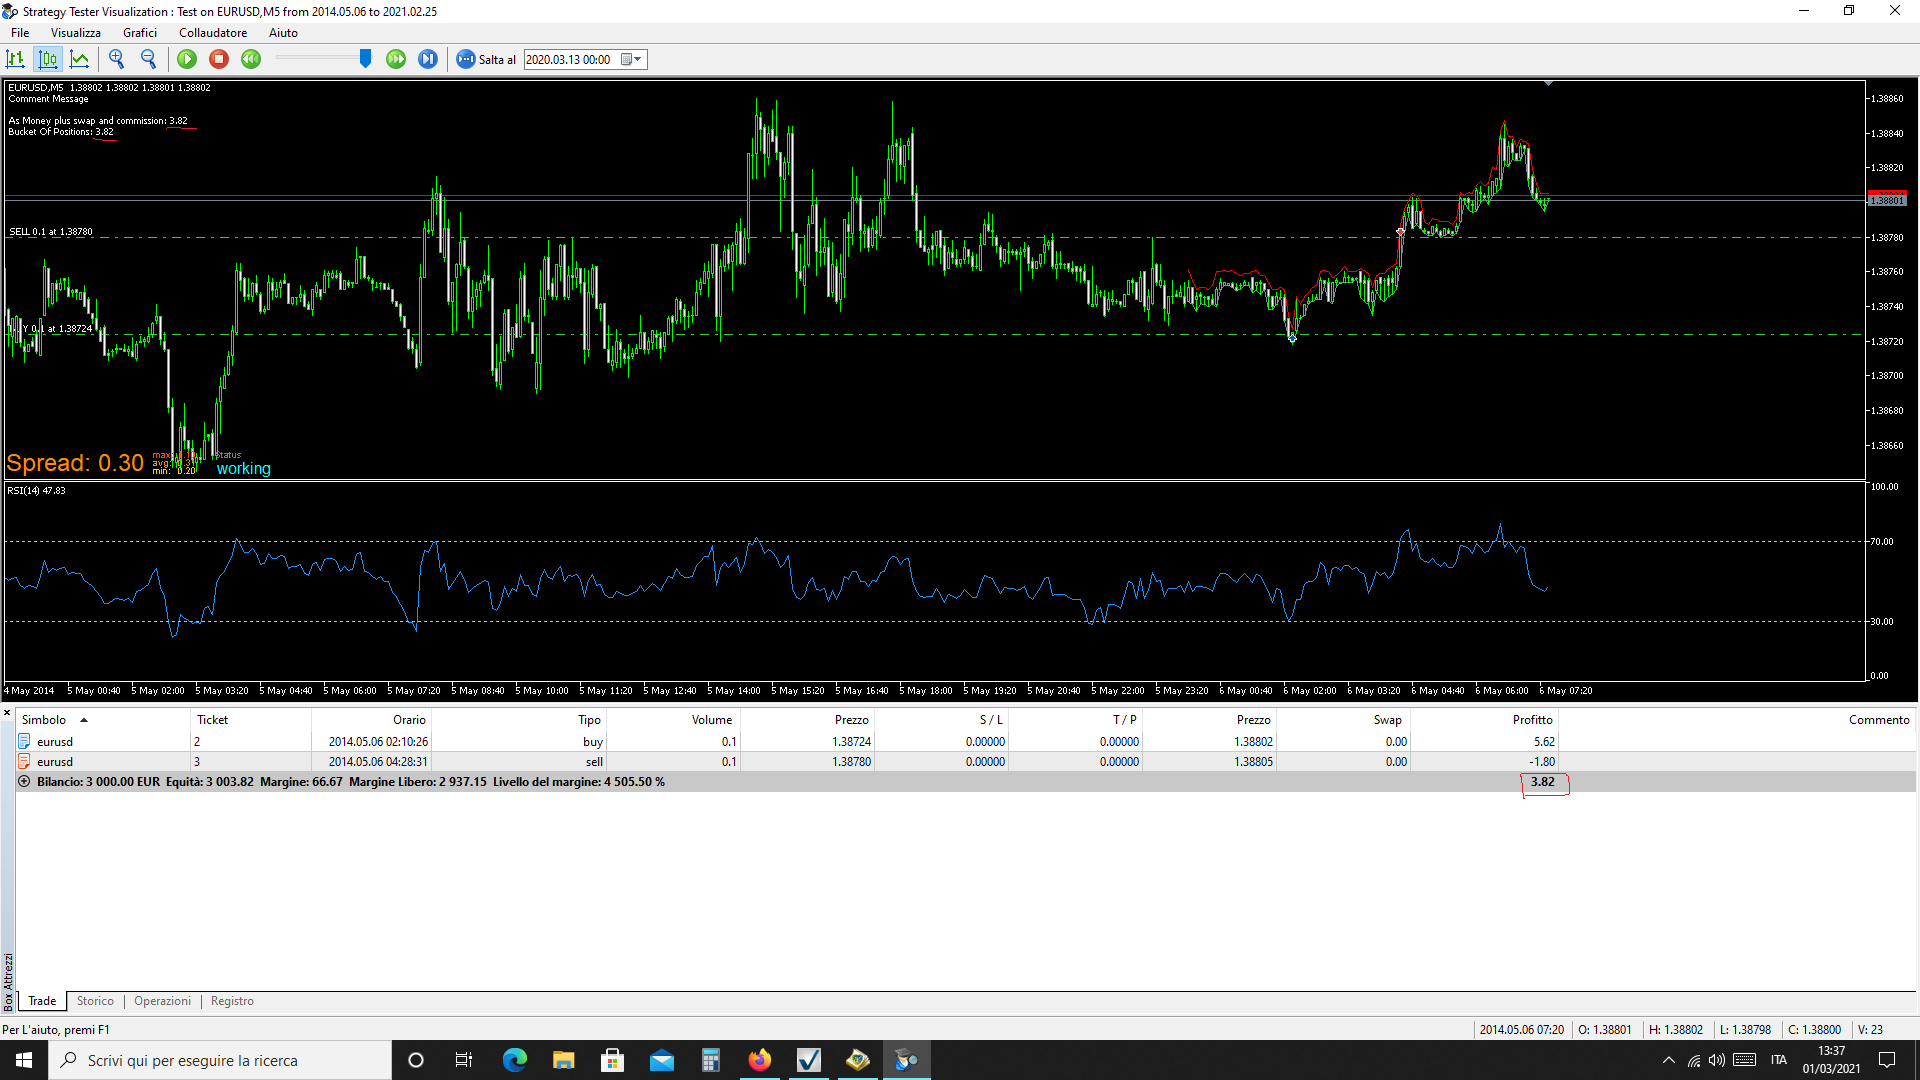Zoom in on the chart
1920x1080 pixels.
click(x=117, y=59)
